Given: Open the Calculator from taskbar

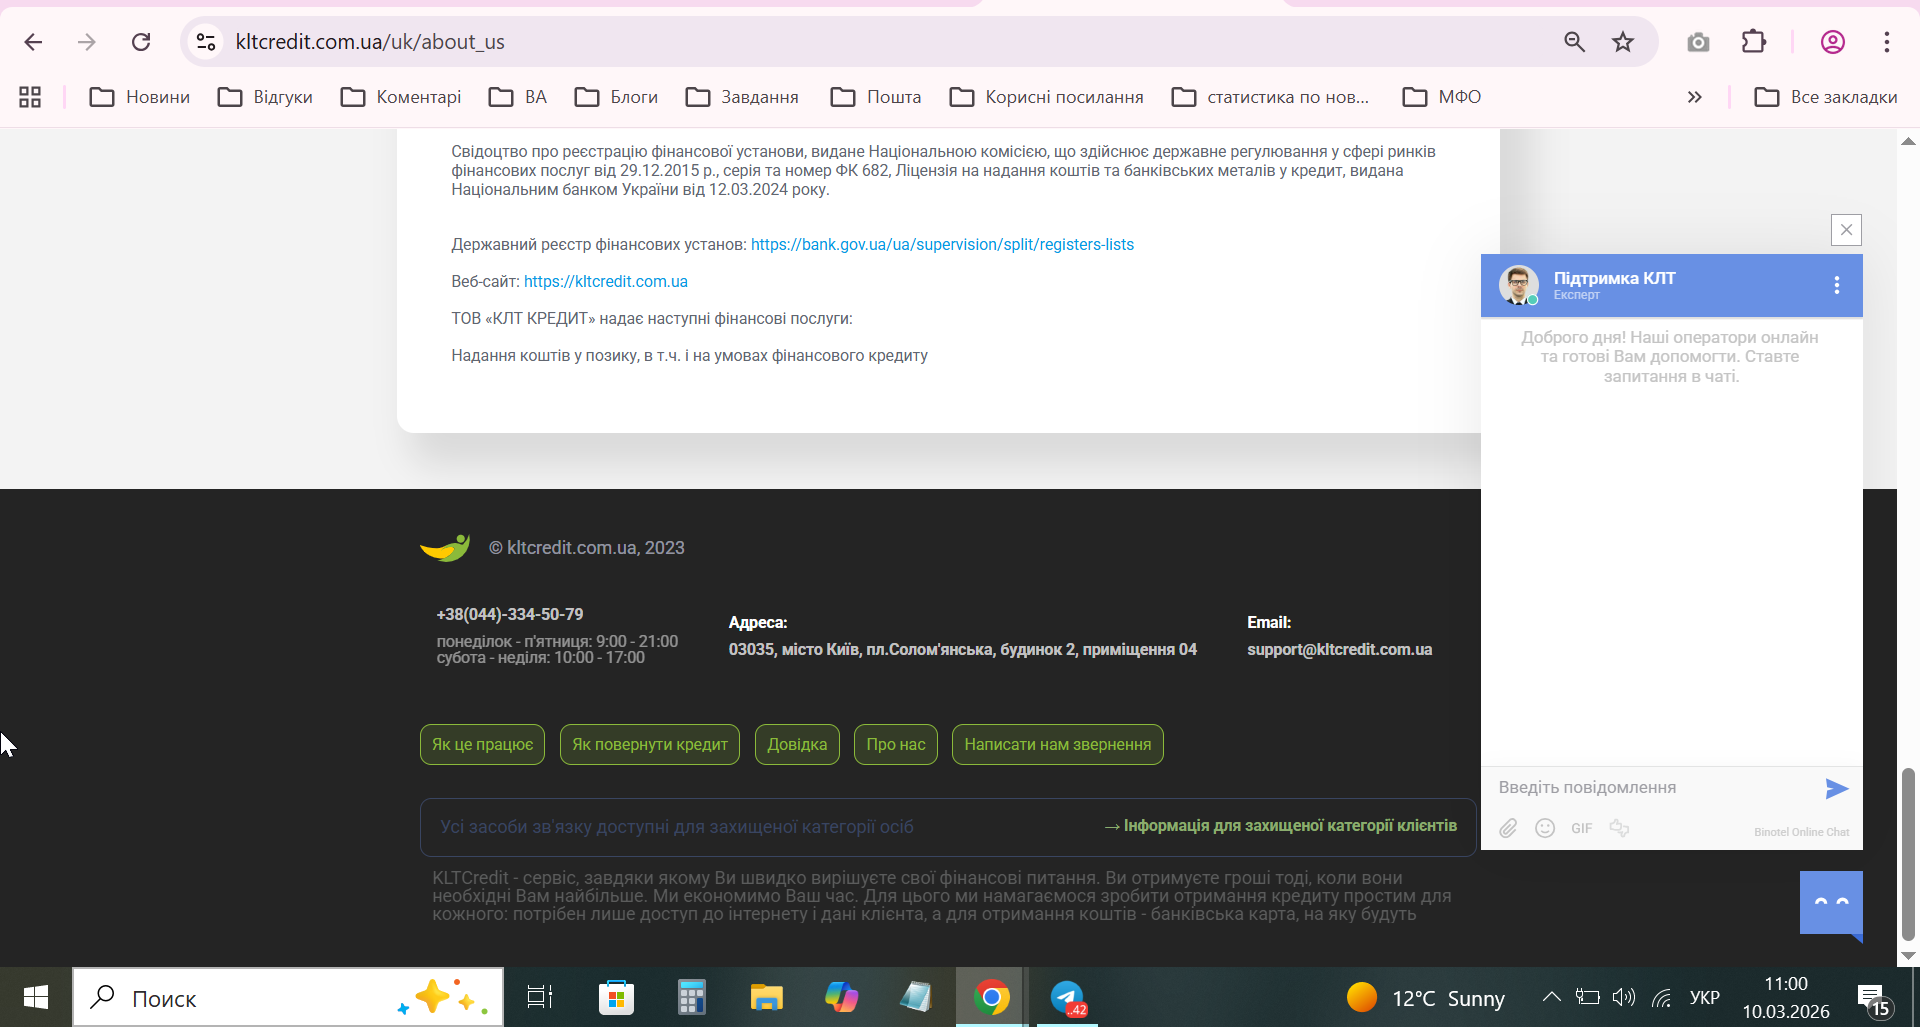Looking at the screenshot, I should [691, 997].
